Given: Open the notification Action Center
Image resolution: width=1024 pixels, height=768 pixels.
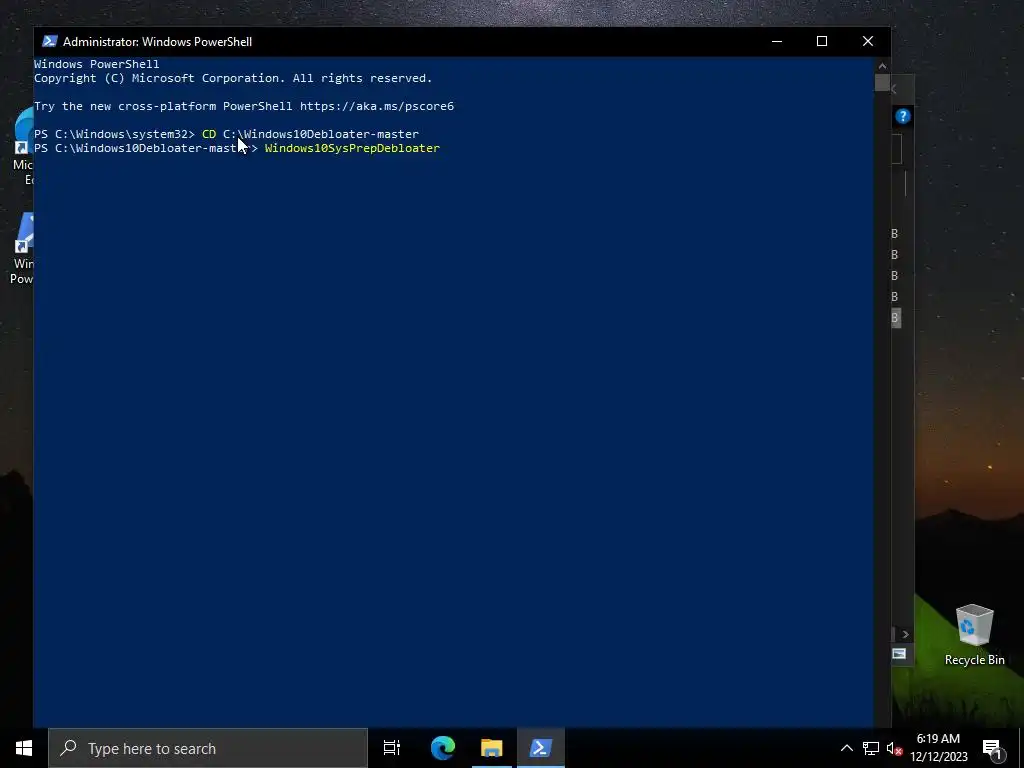Looking at the screenshot, I should point(992,748).
